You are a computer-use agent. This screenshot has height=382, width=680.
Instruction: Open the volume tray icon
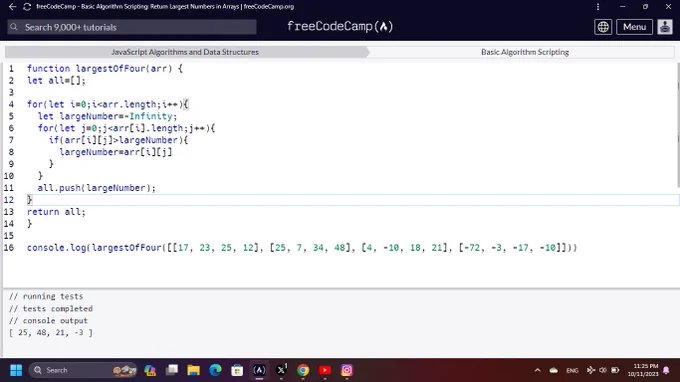[x=603, y=370]
